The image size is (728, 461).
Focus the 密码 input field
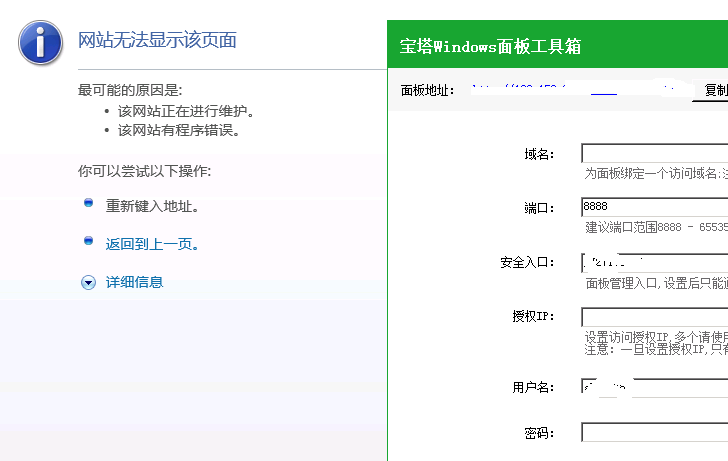pos(655,432)
